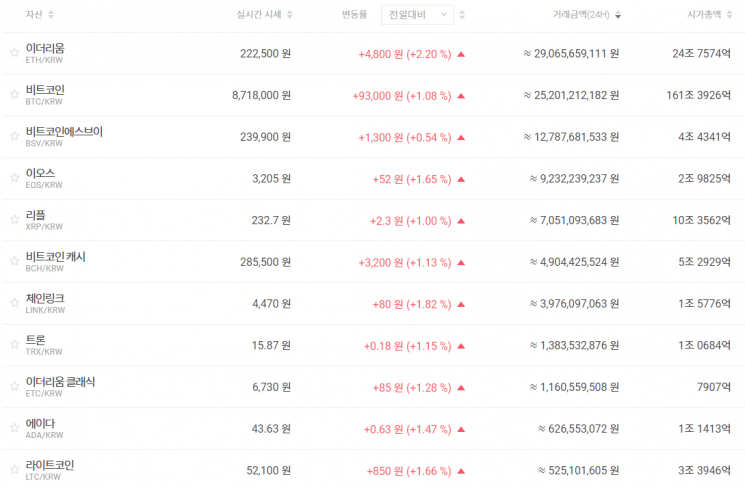
Task: Open the 전일대비 dropdown
Action: point(417,15)
